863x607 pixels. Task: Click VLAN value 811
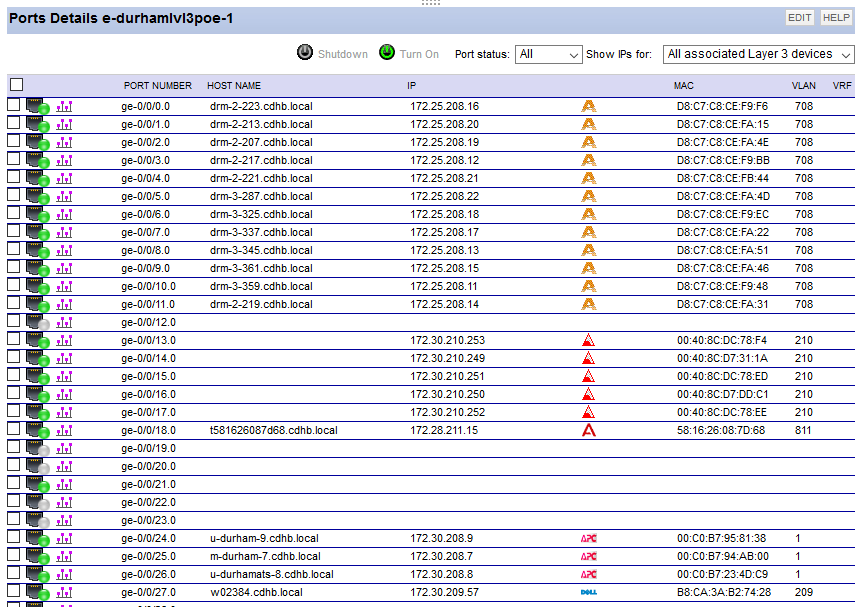coord(803,430)
